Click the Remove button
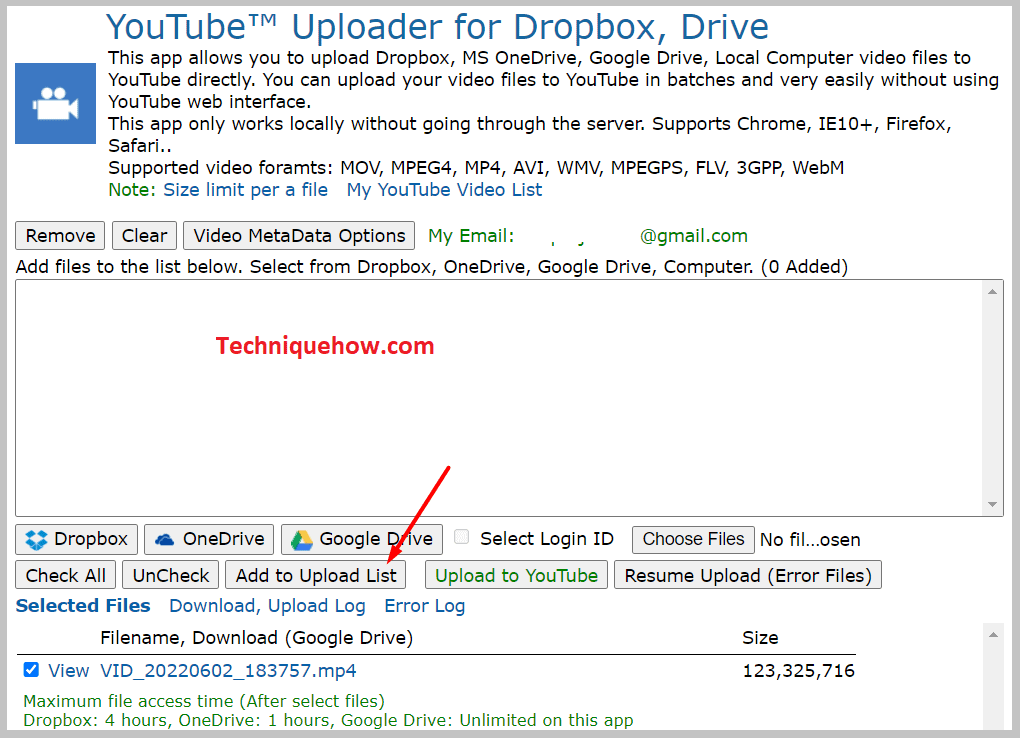 click(x=60, y=236)
